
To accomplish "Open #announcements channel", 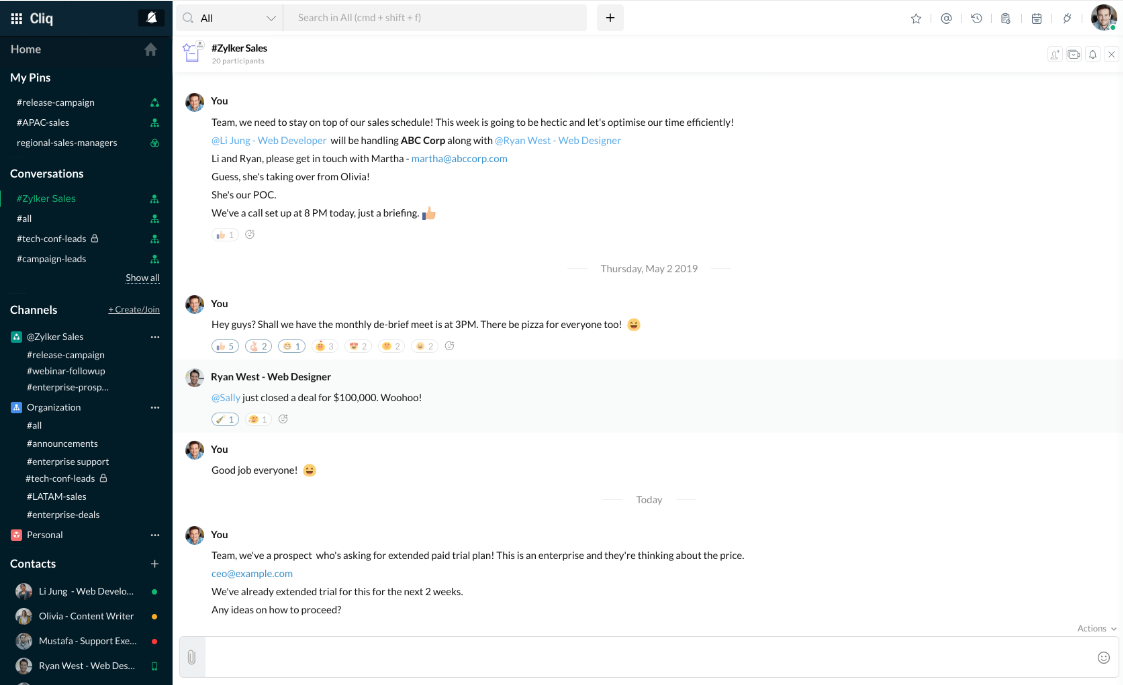I will tap(62, 444).
